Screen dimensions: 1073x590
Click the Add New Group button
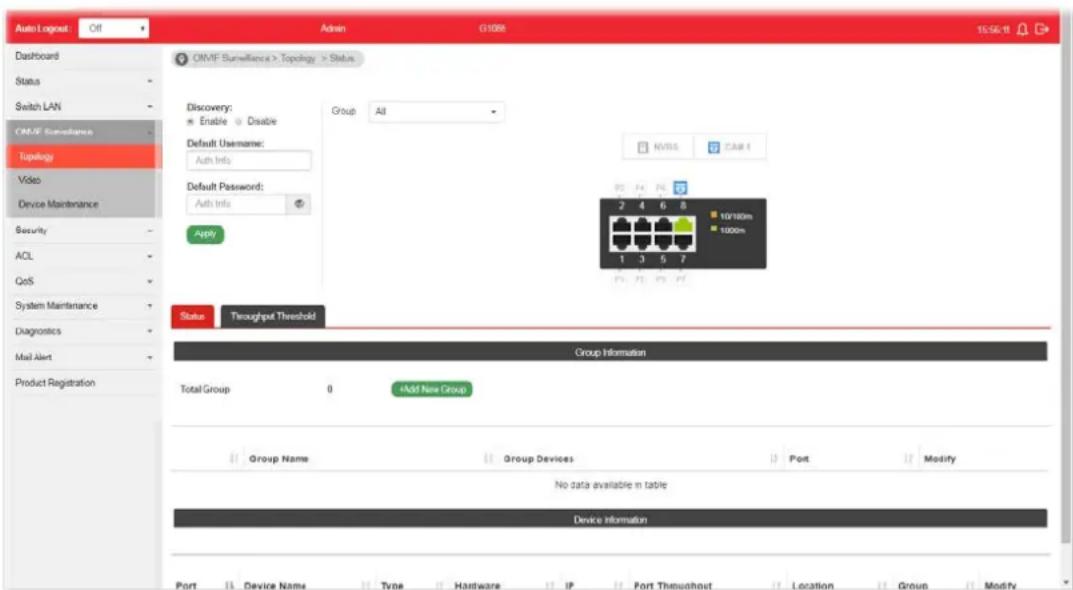432,389
